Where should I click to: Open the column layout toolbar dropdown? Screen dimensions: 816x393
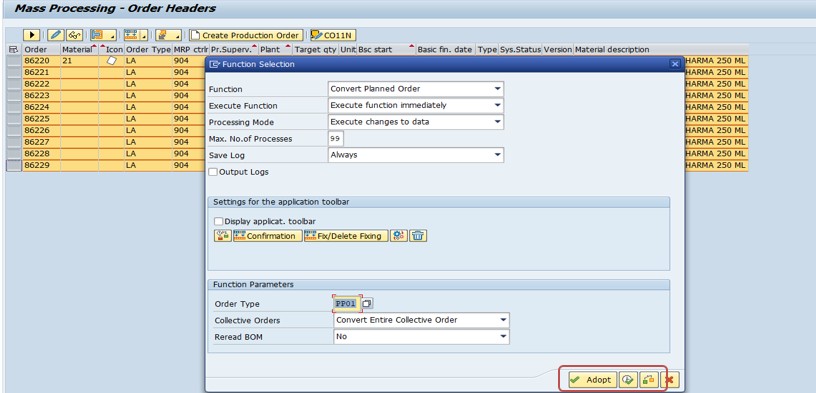coord(136,35)
